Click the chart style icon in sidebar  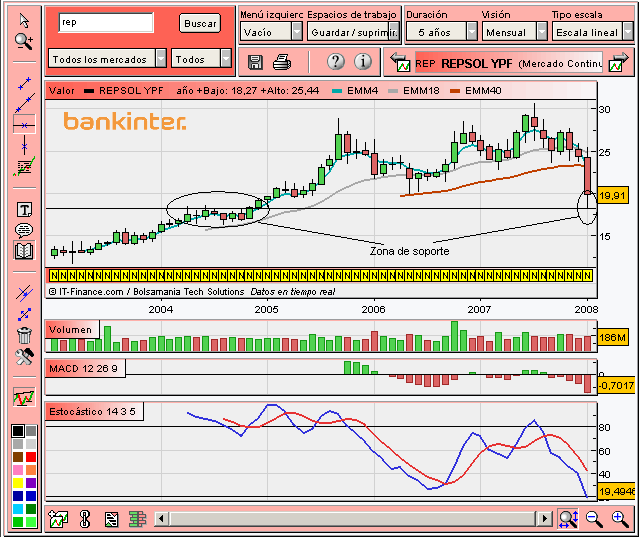coord(24,397)
